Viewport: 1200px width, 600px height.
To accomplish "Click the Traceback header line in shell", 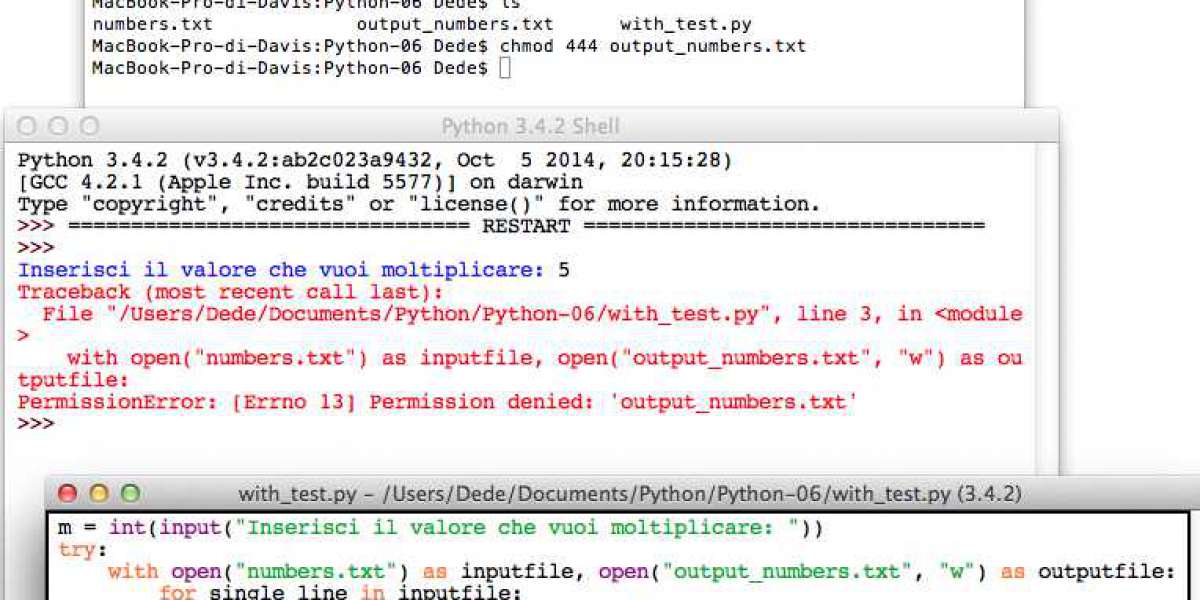I will pyautogui.click(x=230, y=292).
